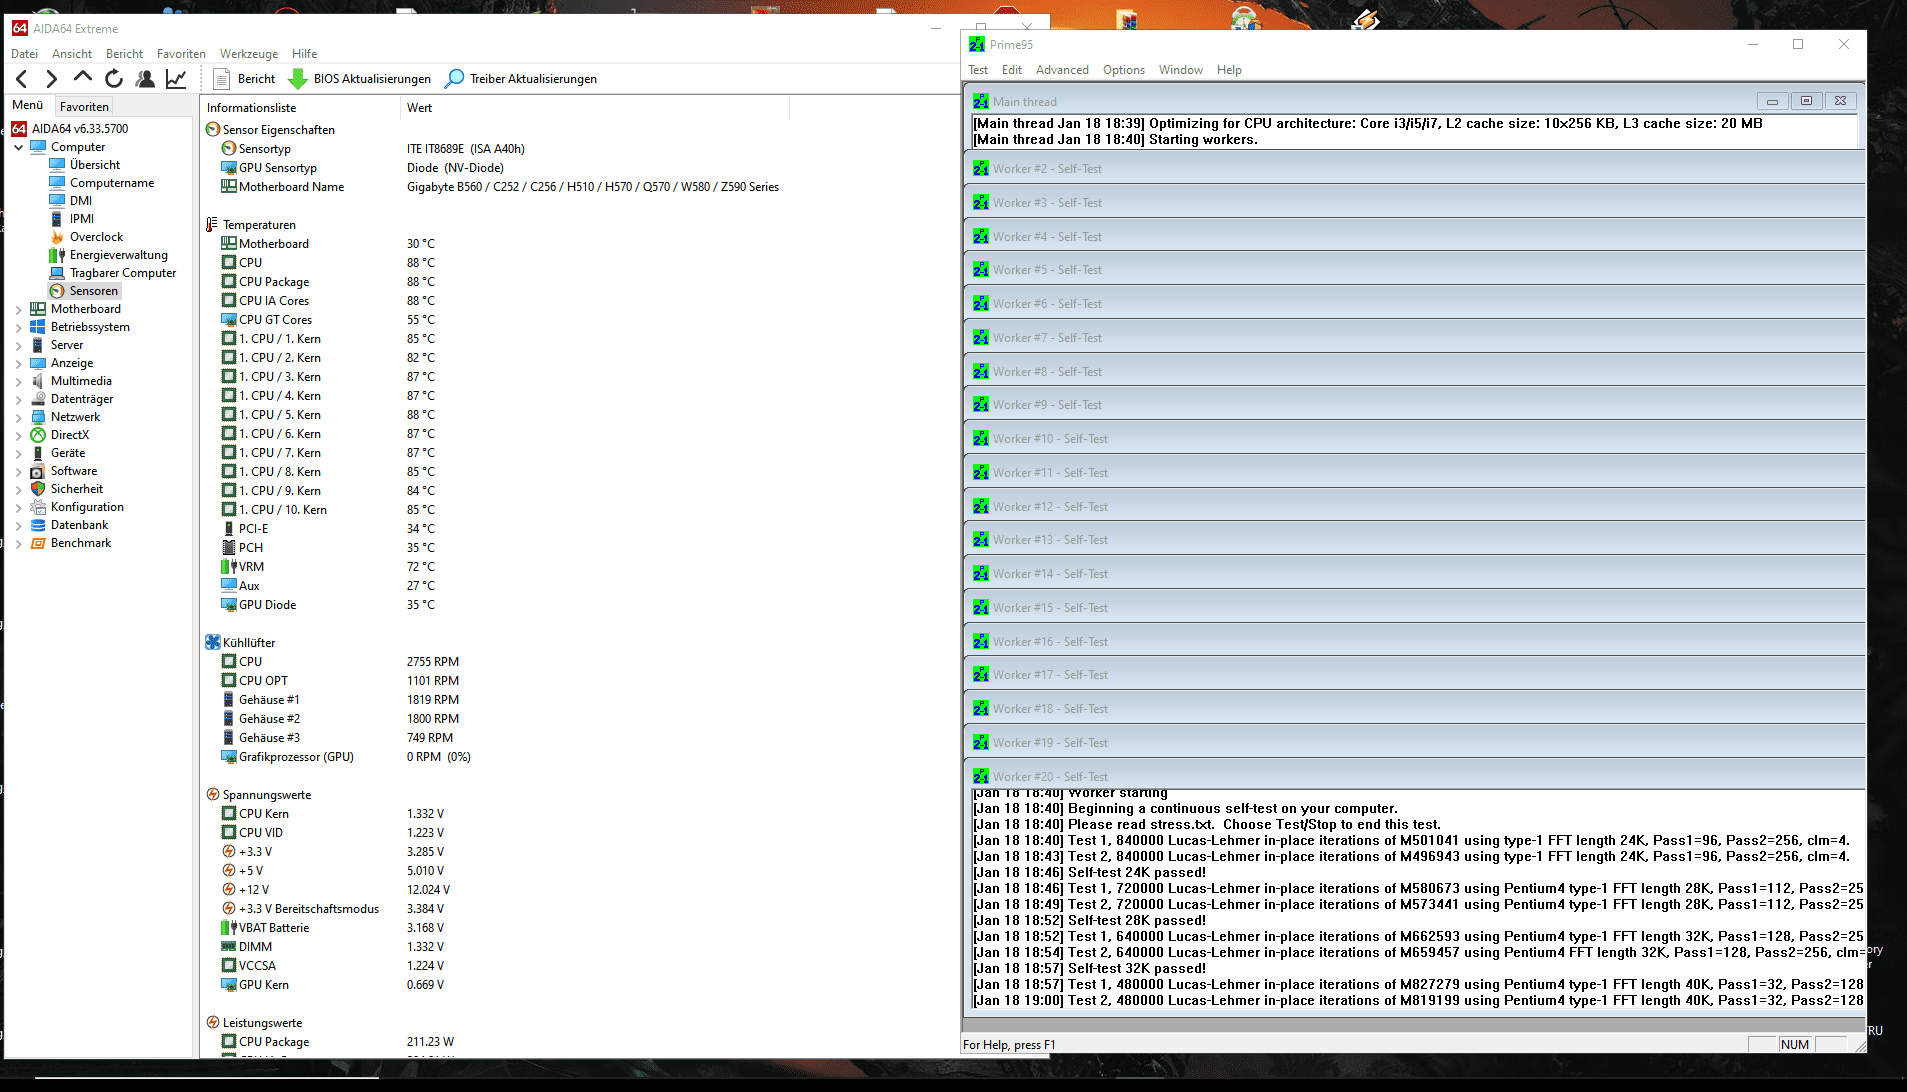Select the DMI tree item
This screenshot has height=1092, width=1907.
point(71,201)
